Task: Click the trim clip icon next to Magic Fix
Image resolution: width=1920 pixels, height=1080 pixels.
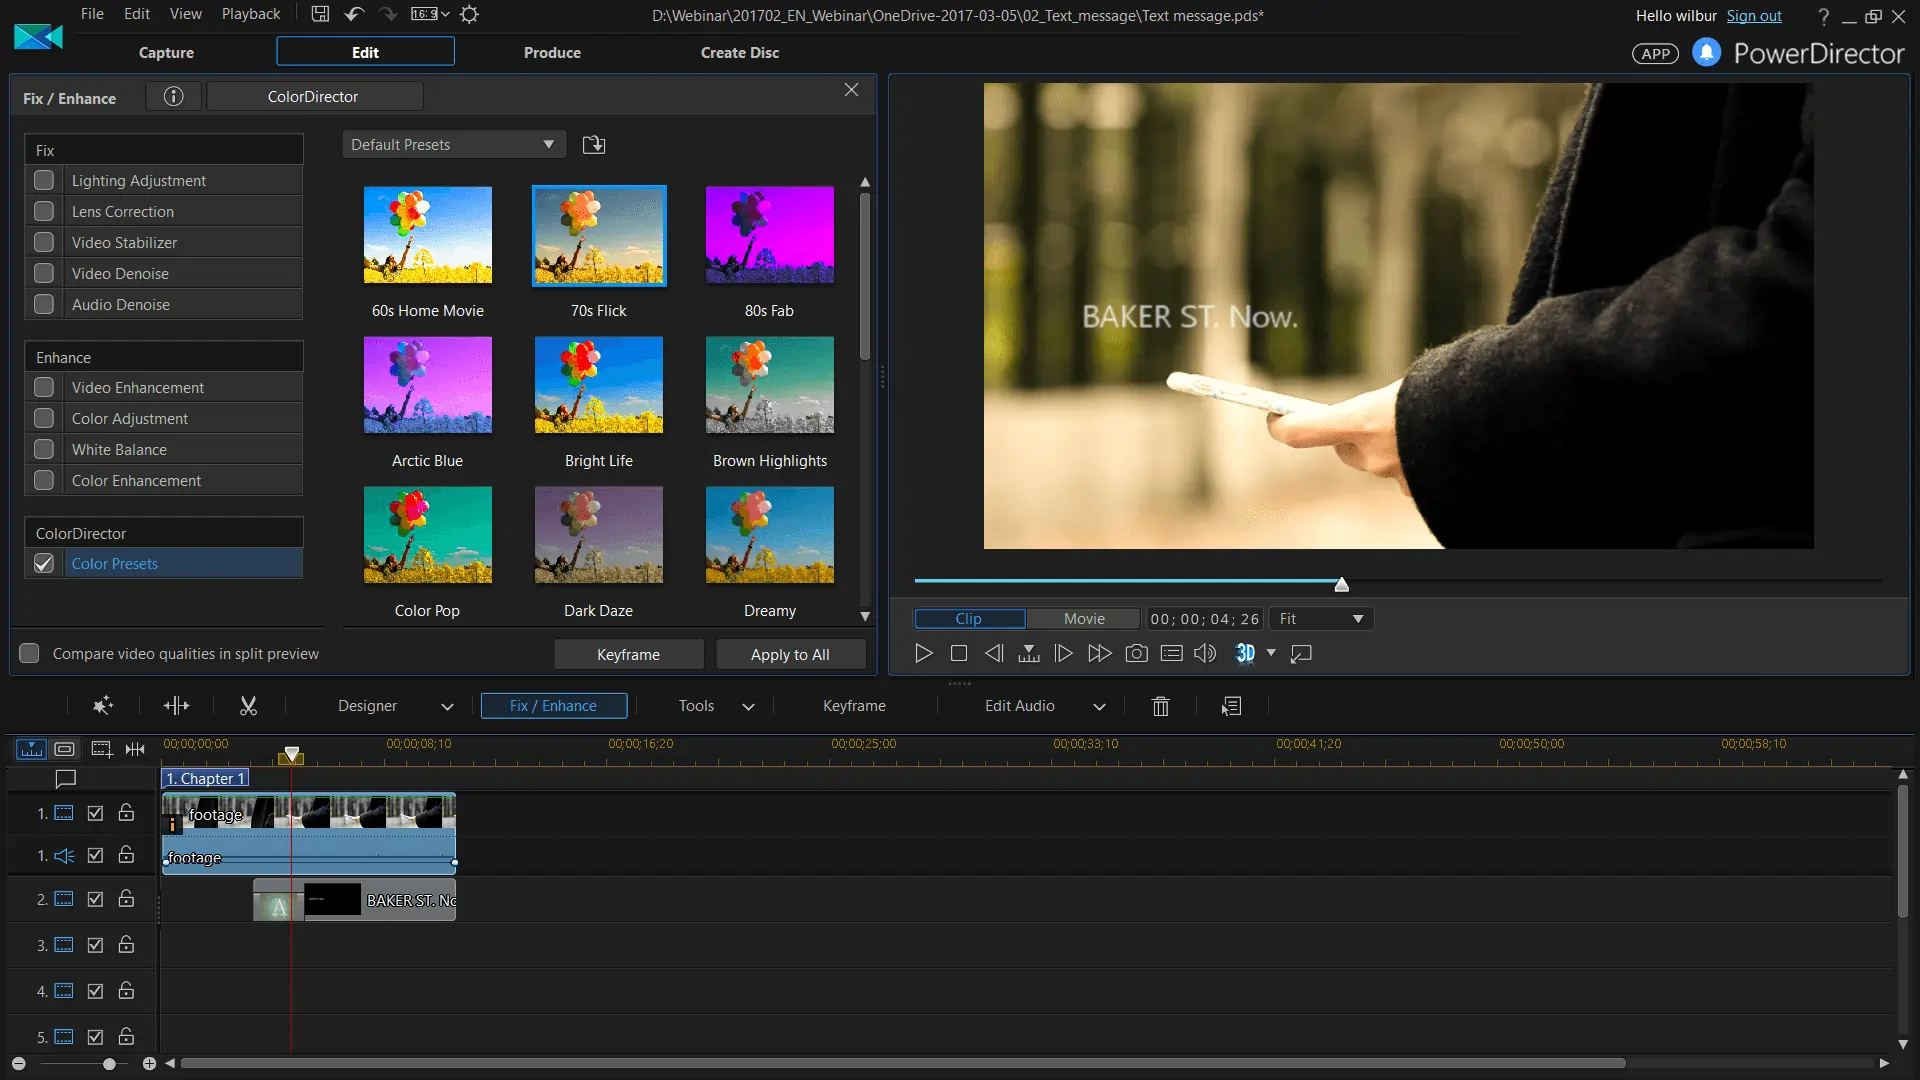Action: tap(176, 705)
